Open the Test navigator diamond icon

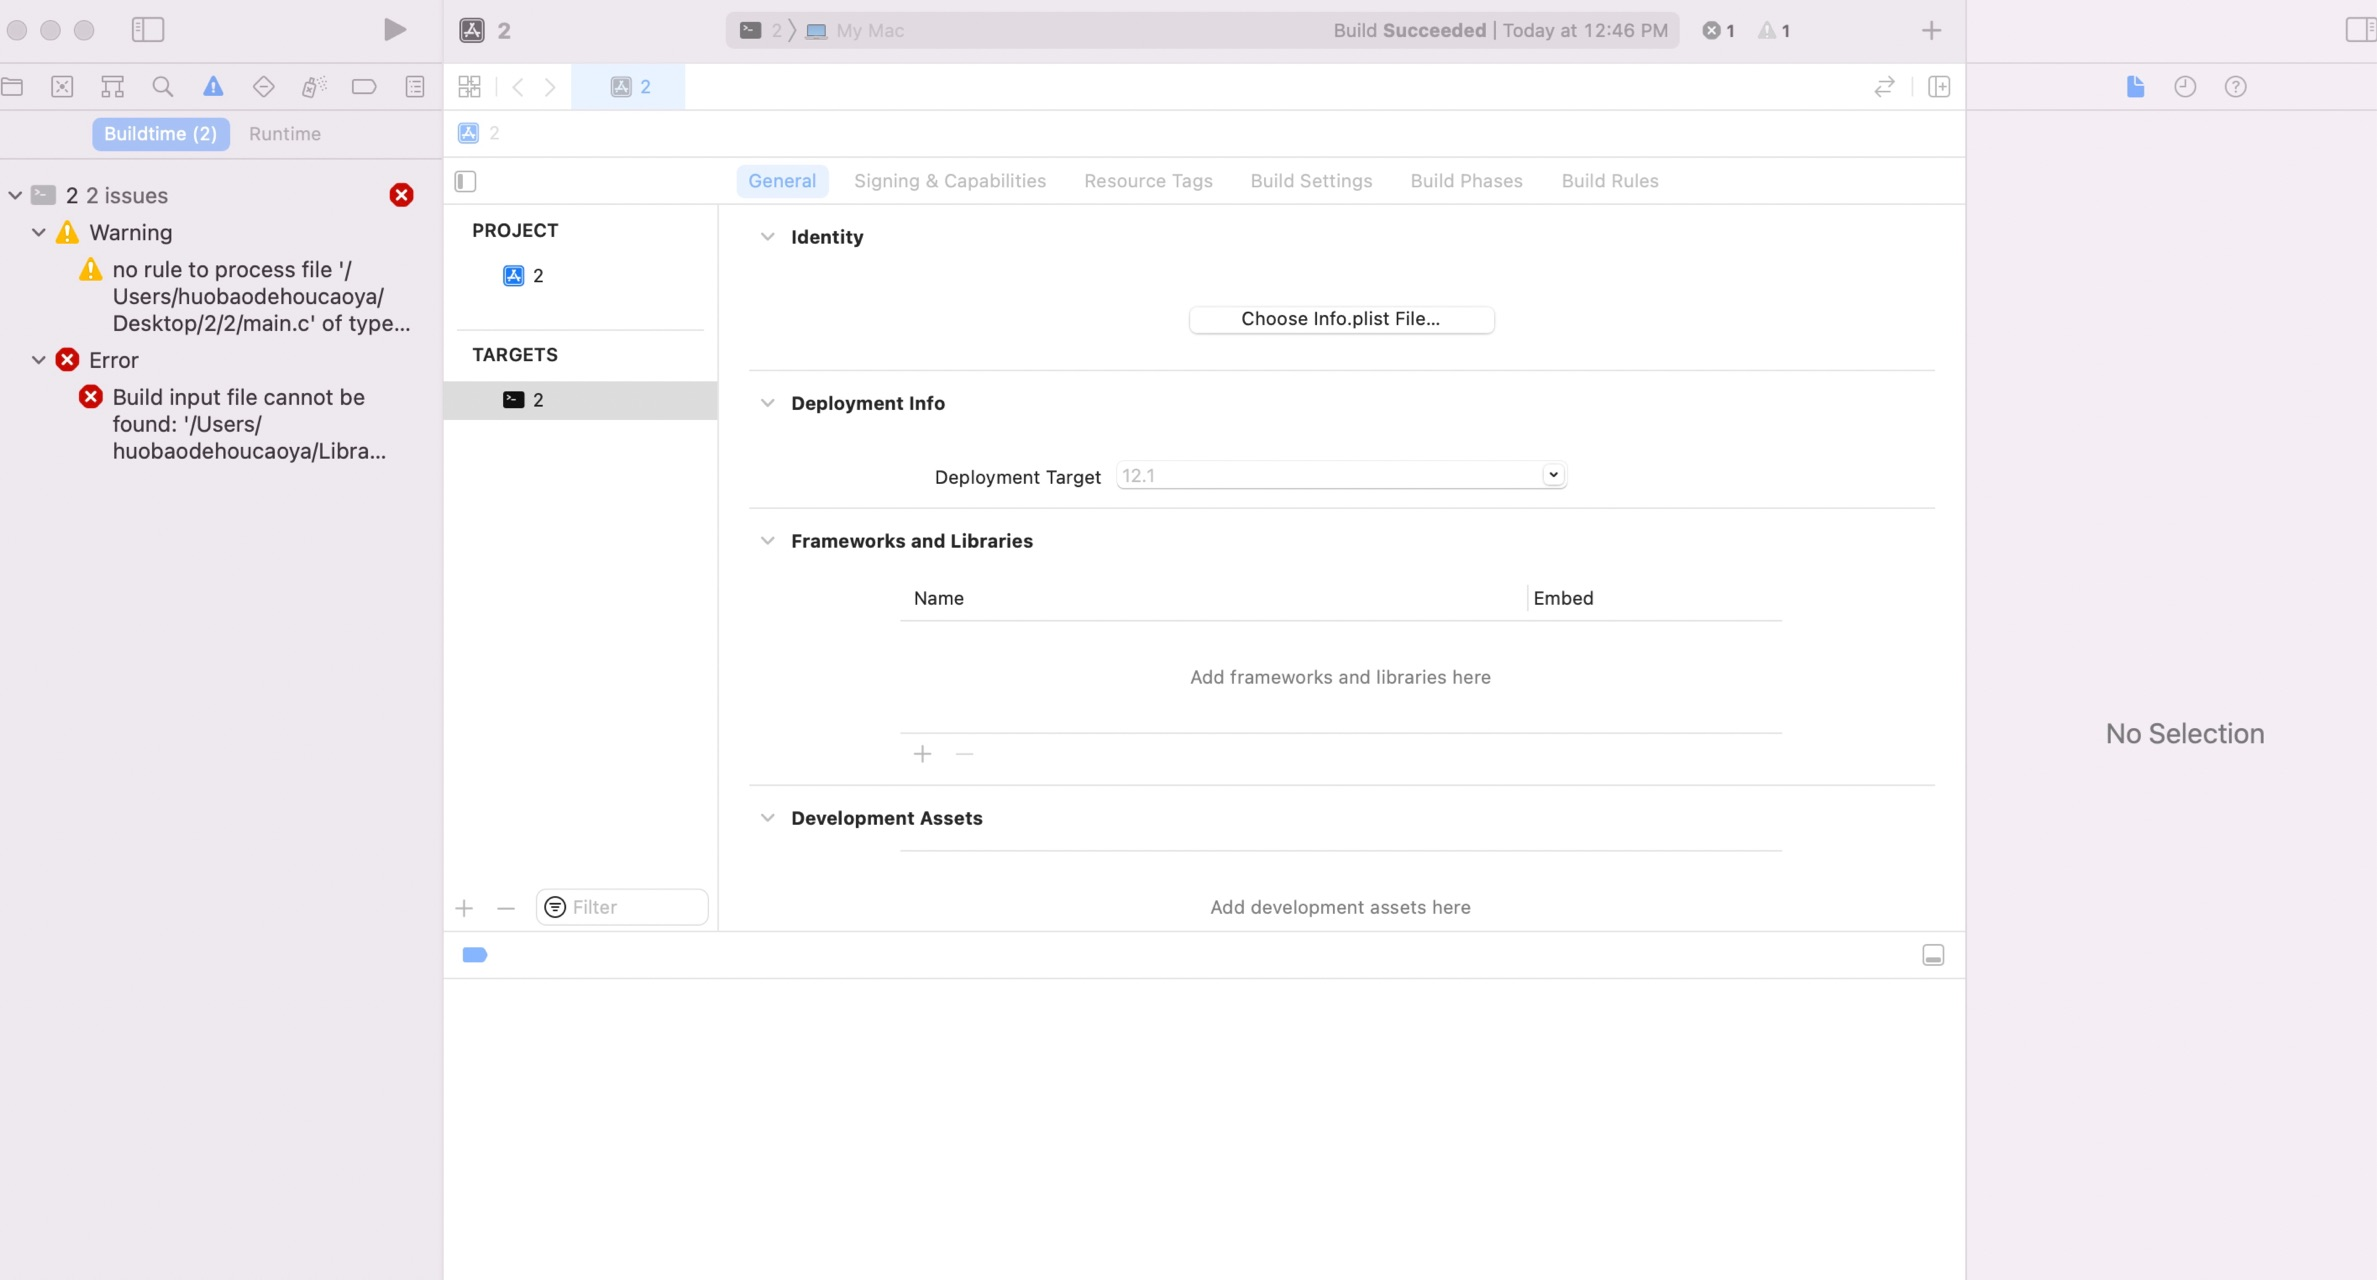[263, 87]
